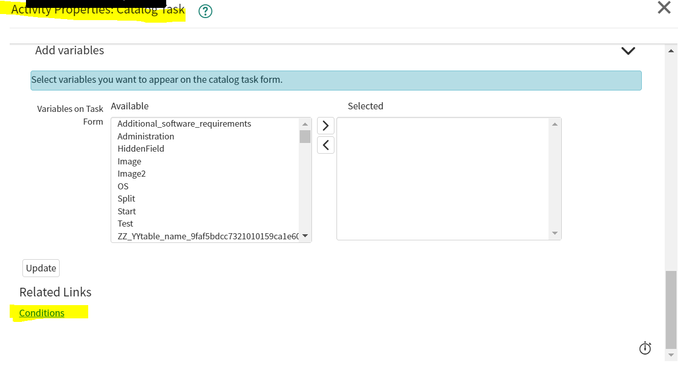Click the move right arrow button
This screenshot has width=678, height=366.
tap(326, 125)
